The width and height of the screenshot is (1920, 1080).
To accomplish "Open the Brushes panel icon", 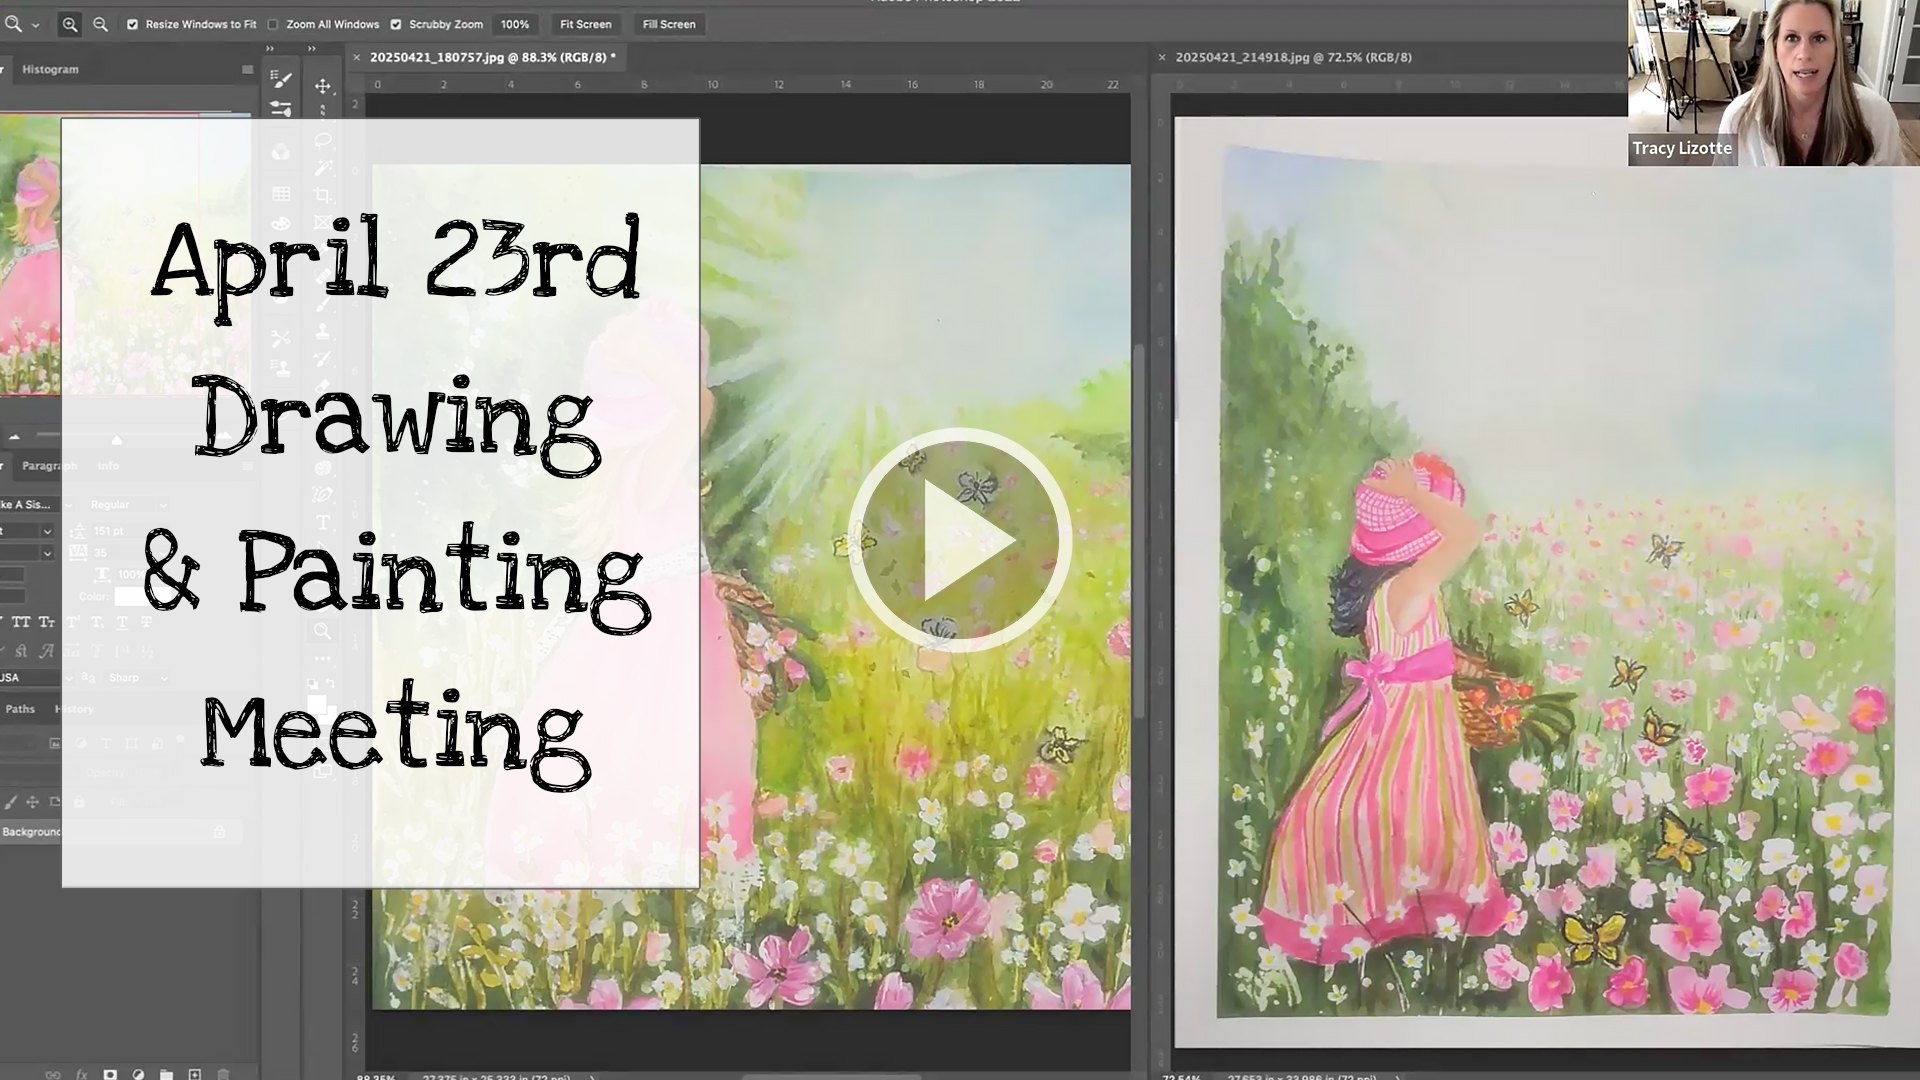I will click(281, 108).
